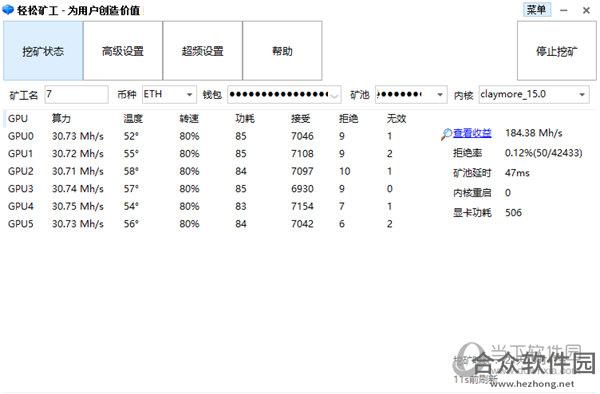Click the 功耗 column header

[x=245, y=119]
